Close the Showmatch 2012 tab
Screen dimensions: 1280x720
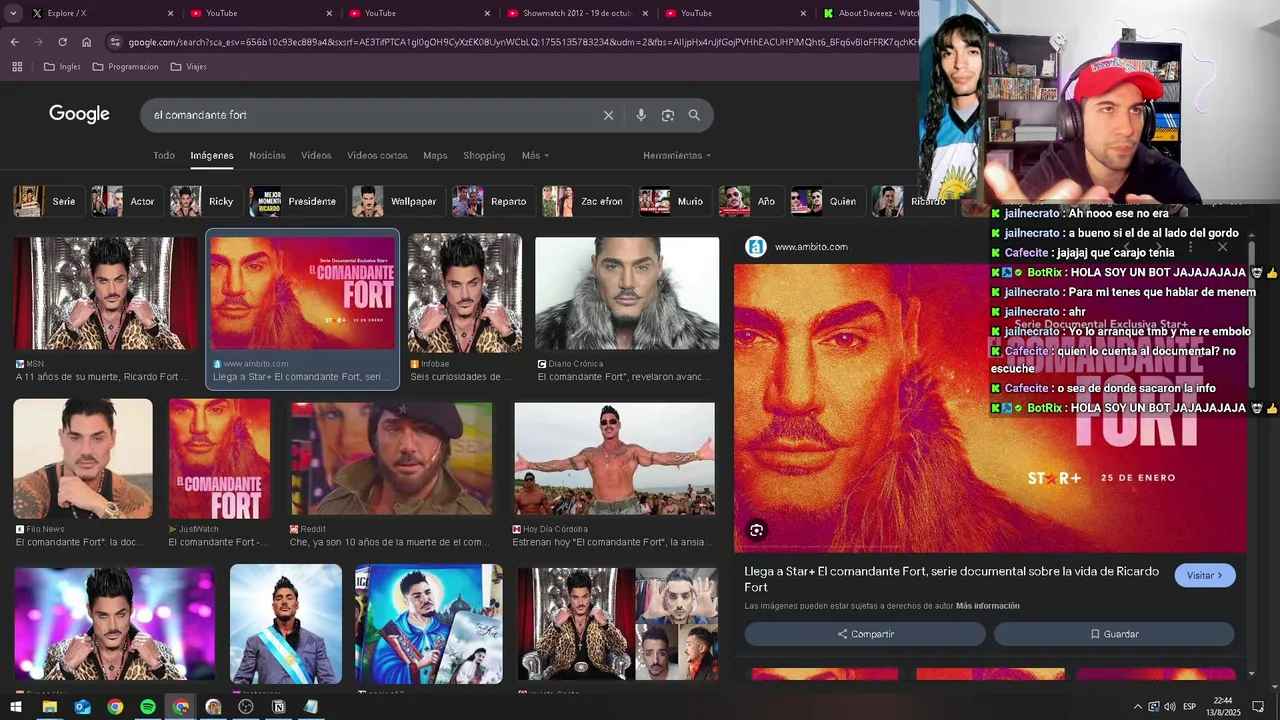tap(645, 13)
